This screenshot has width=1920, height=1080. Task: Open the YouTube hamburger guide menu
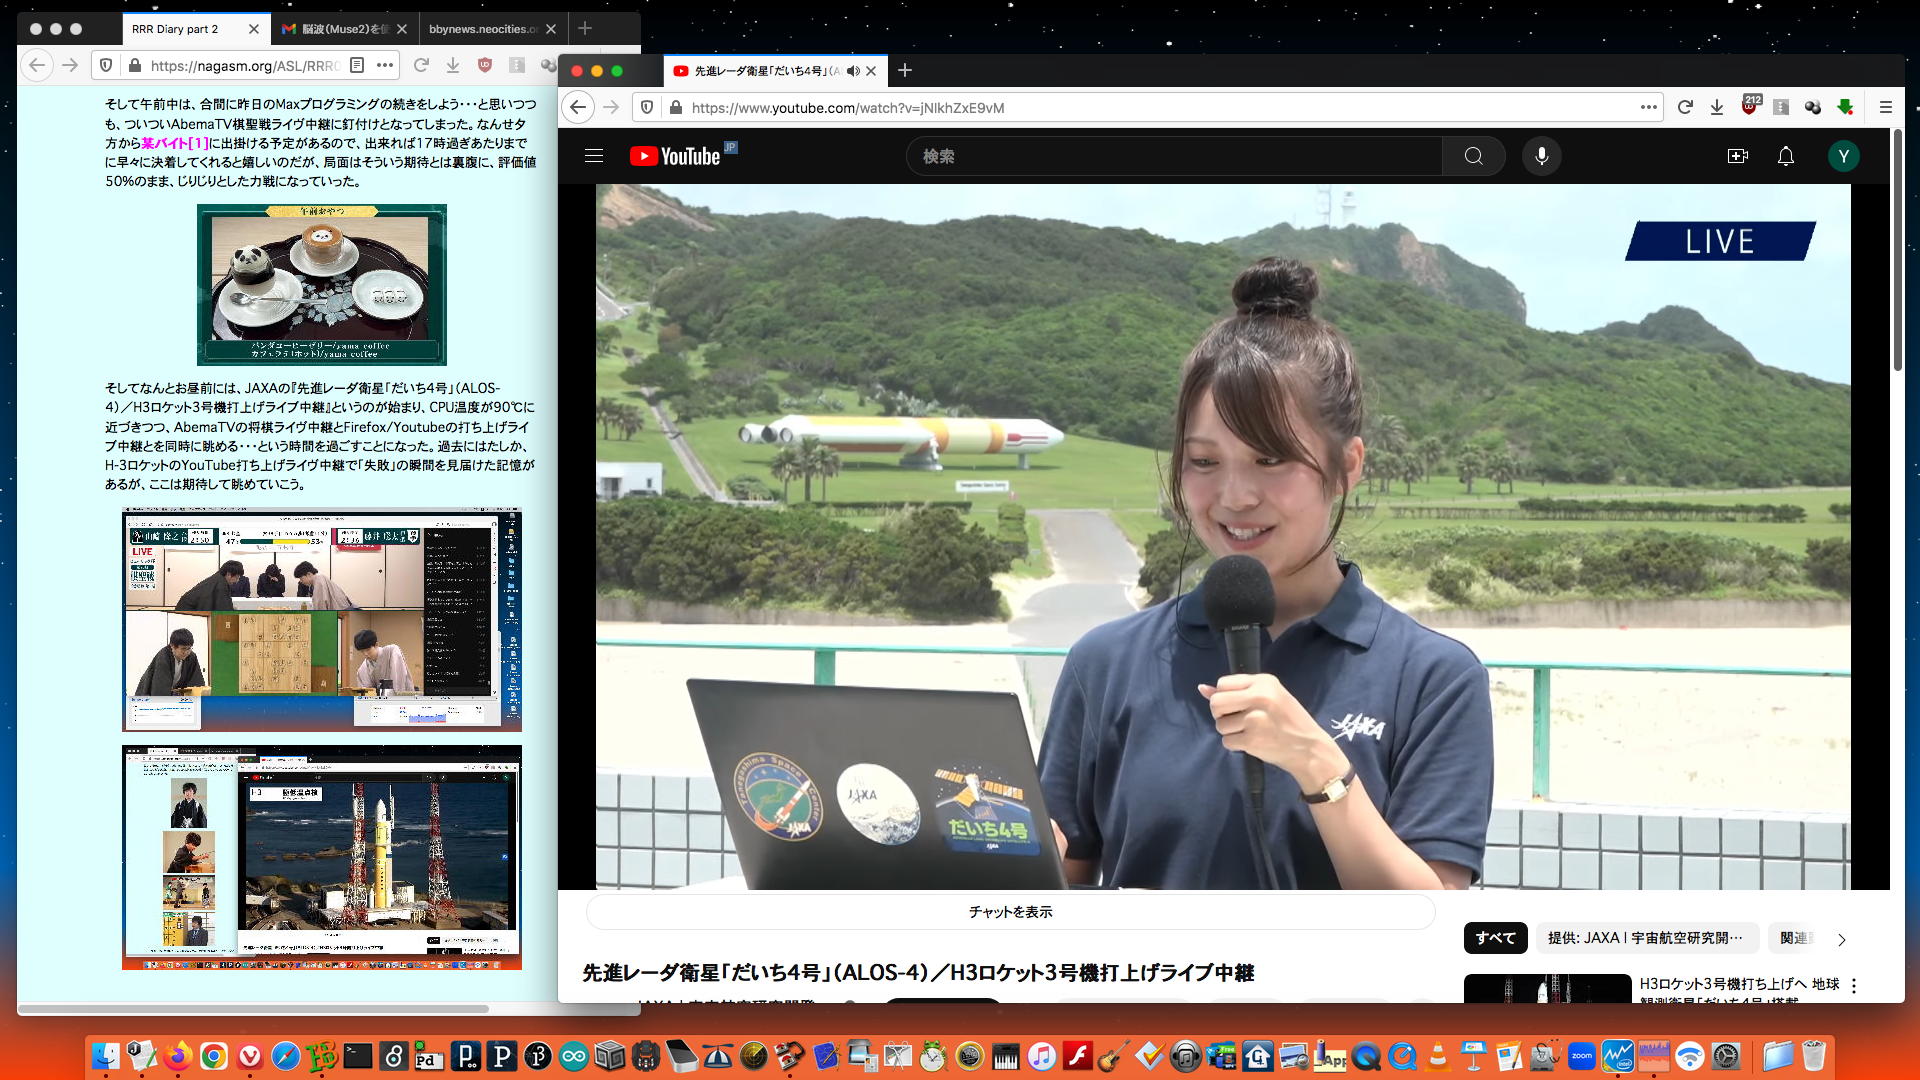click(594, 156)
